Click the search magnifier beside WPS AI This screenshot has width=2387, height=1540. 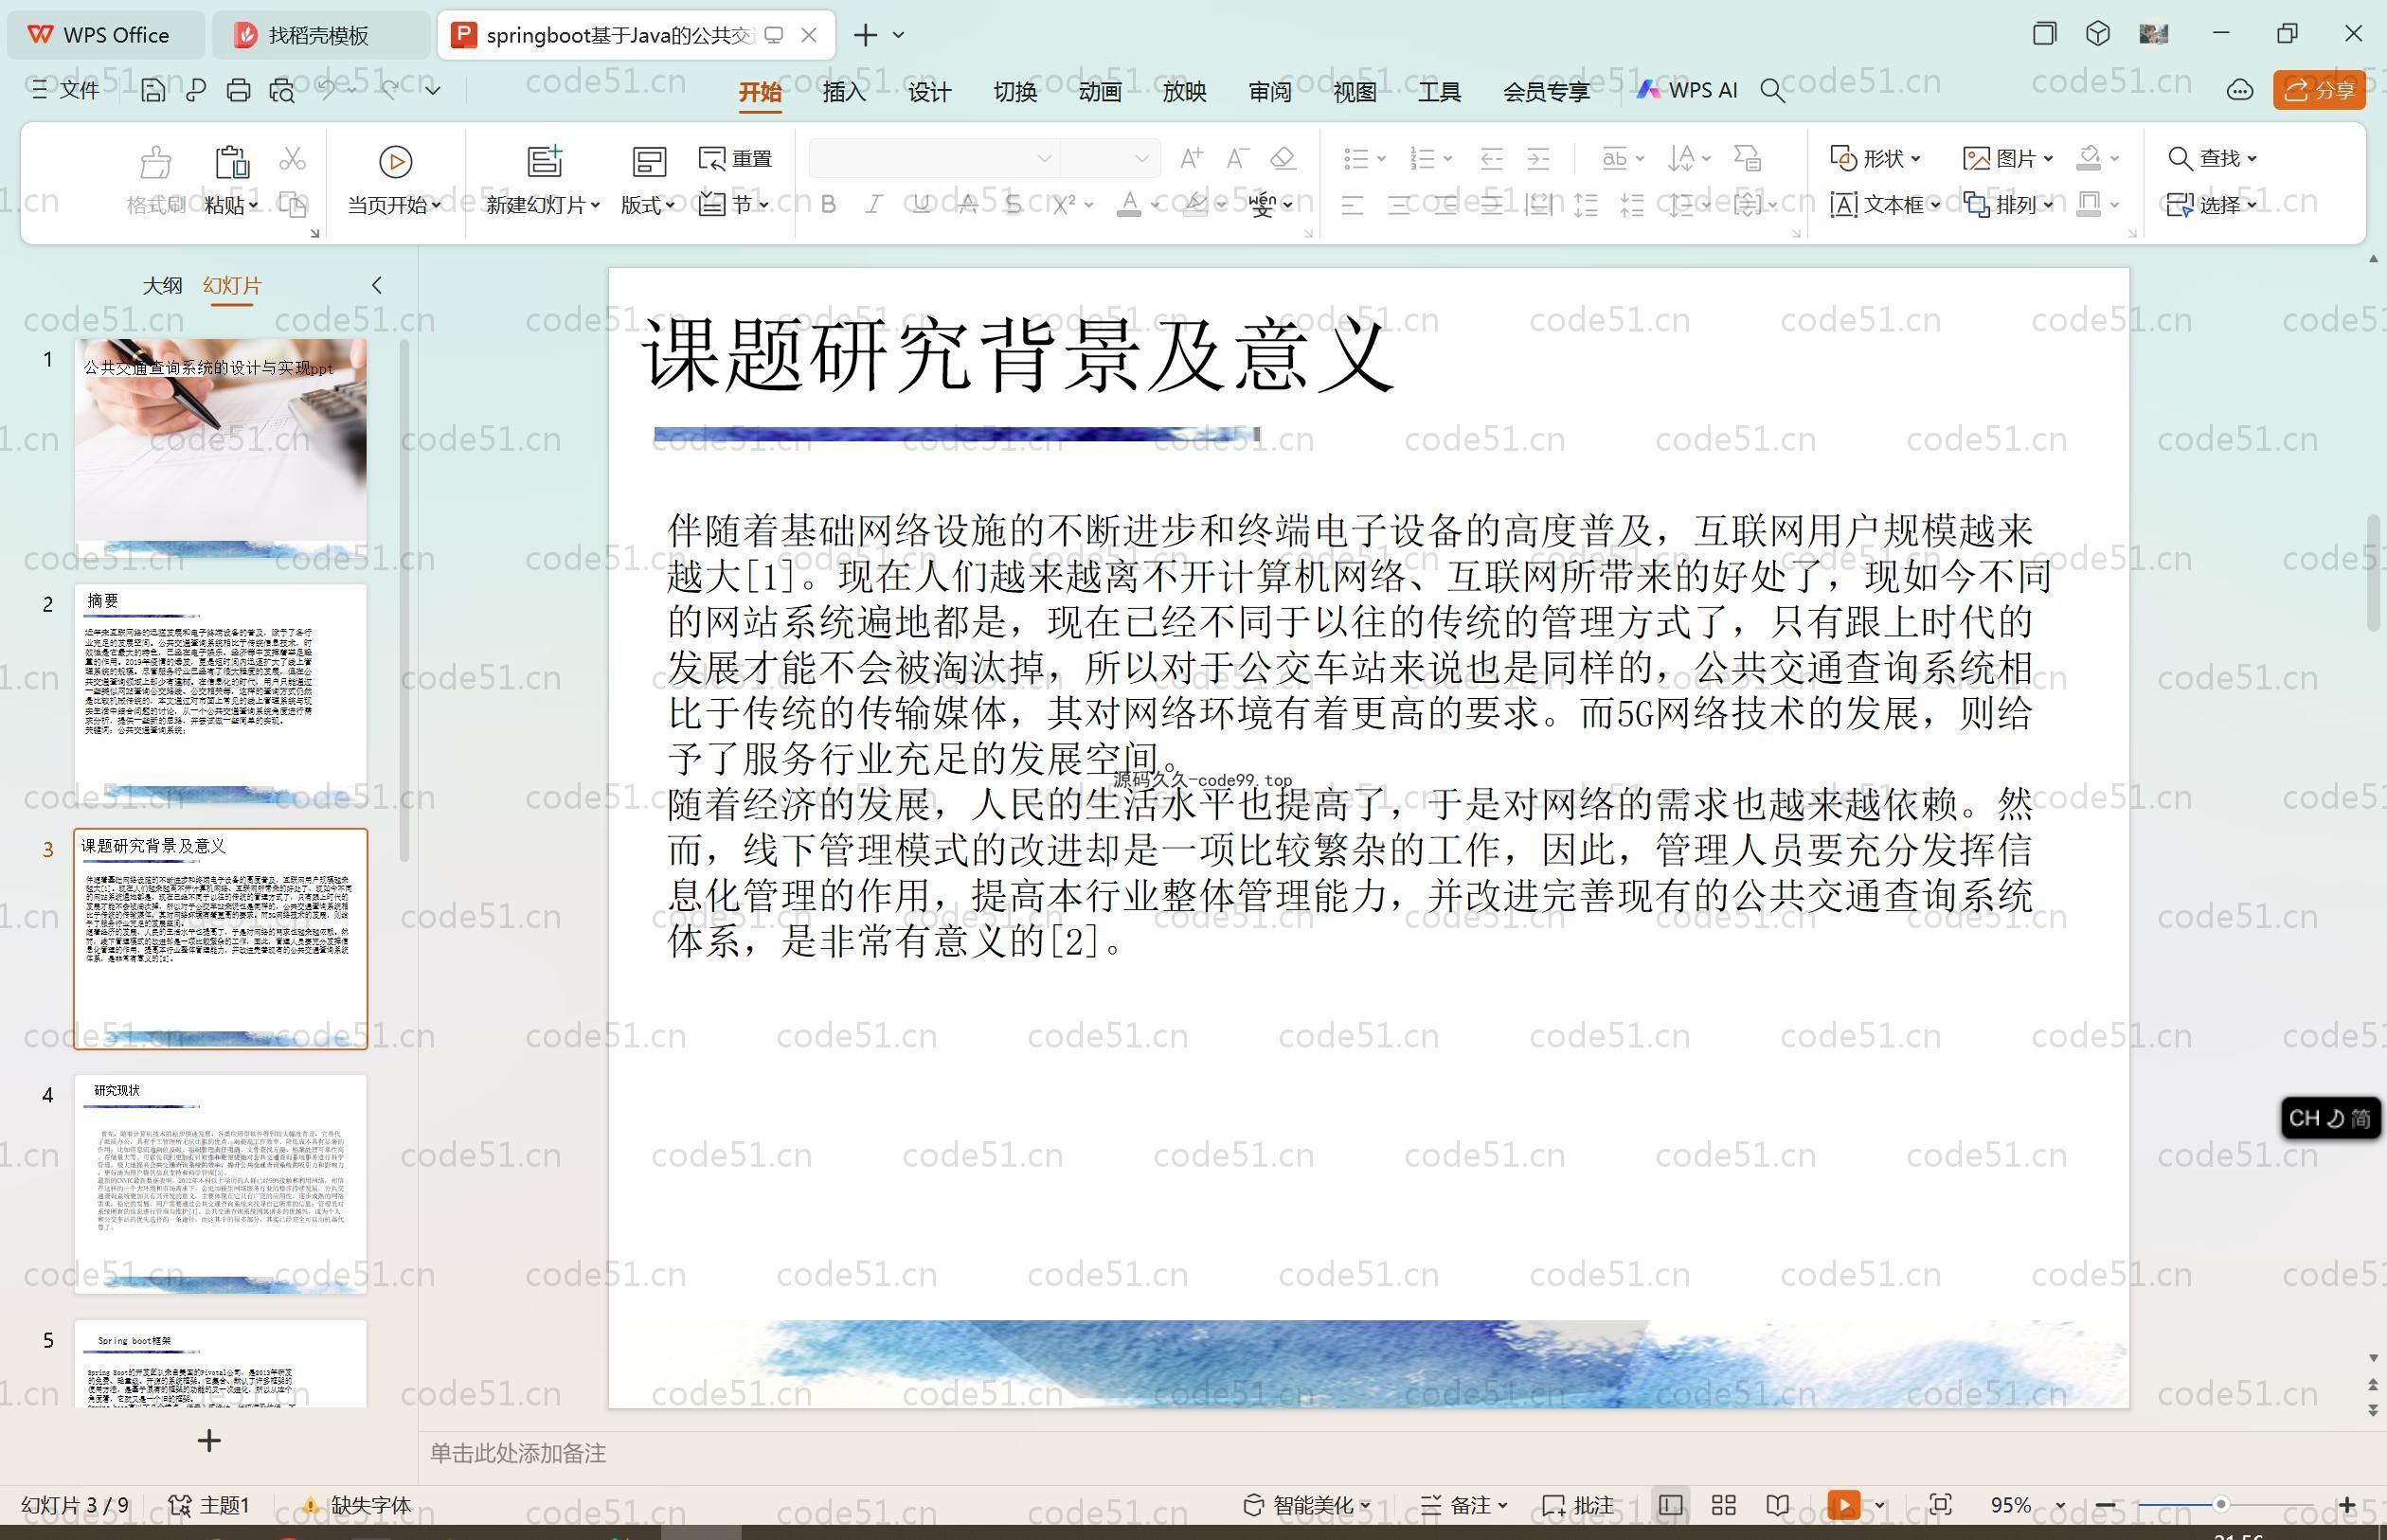point(1772,91)
